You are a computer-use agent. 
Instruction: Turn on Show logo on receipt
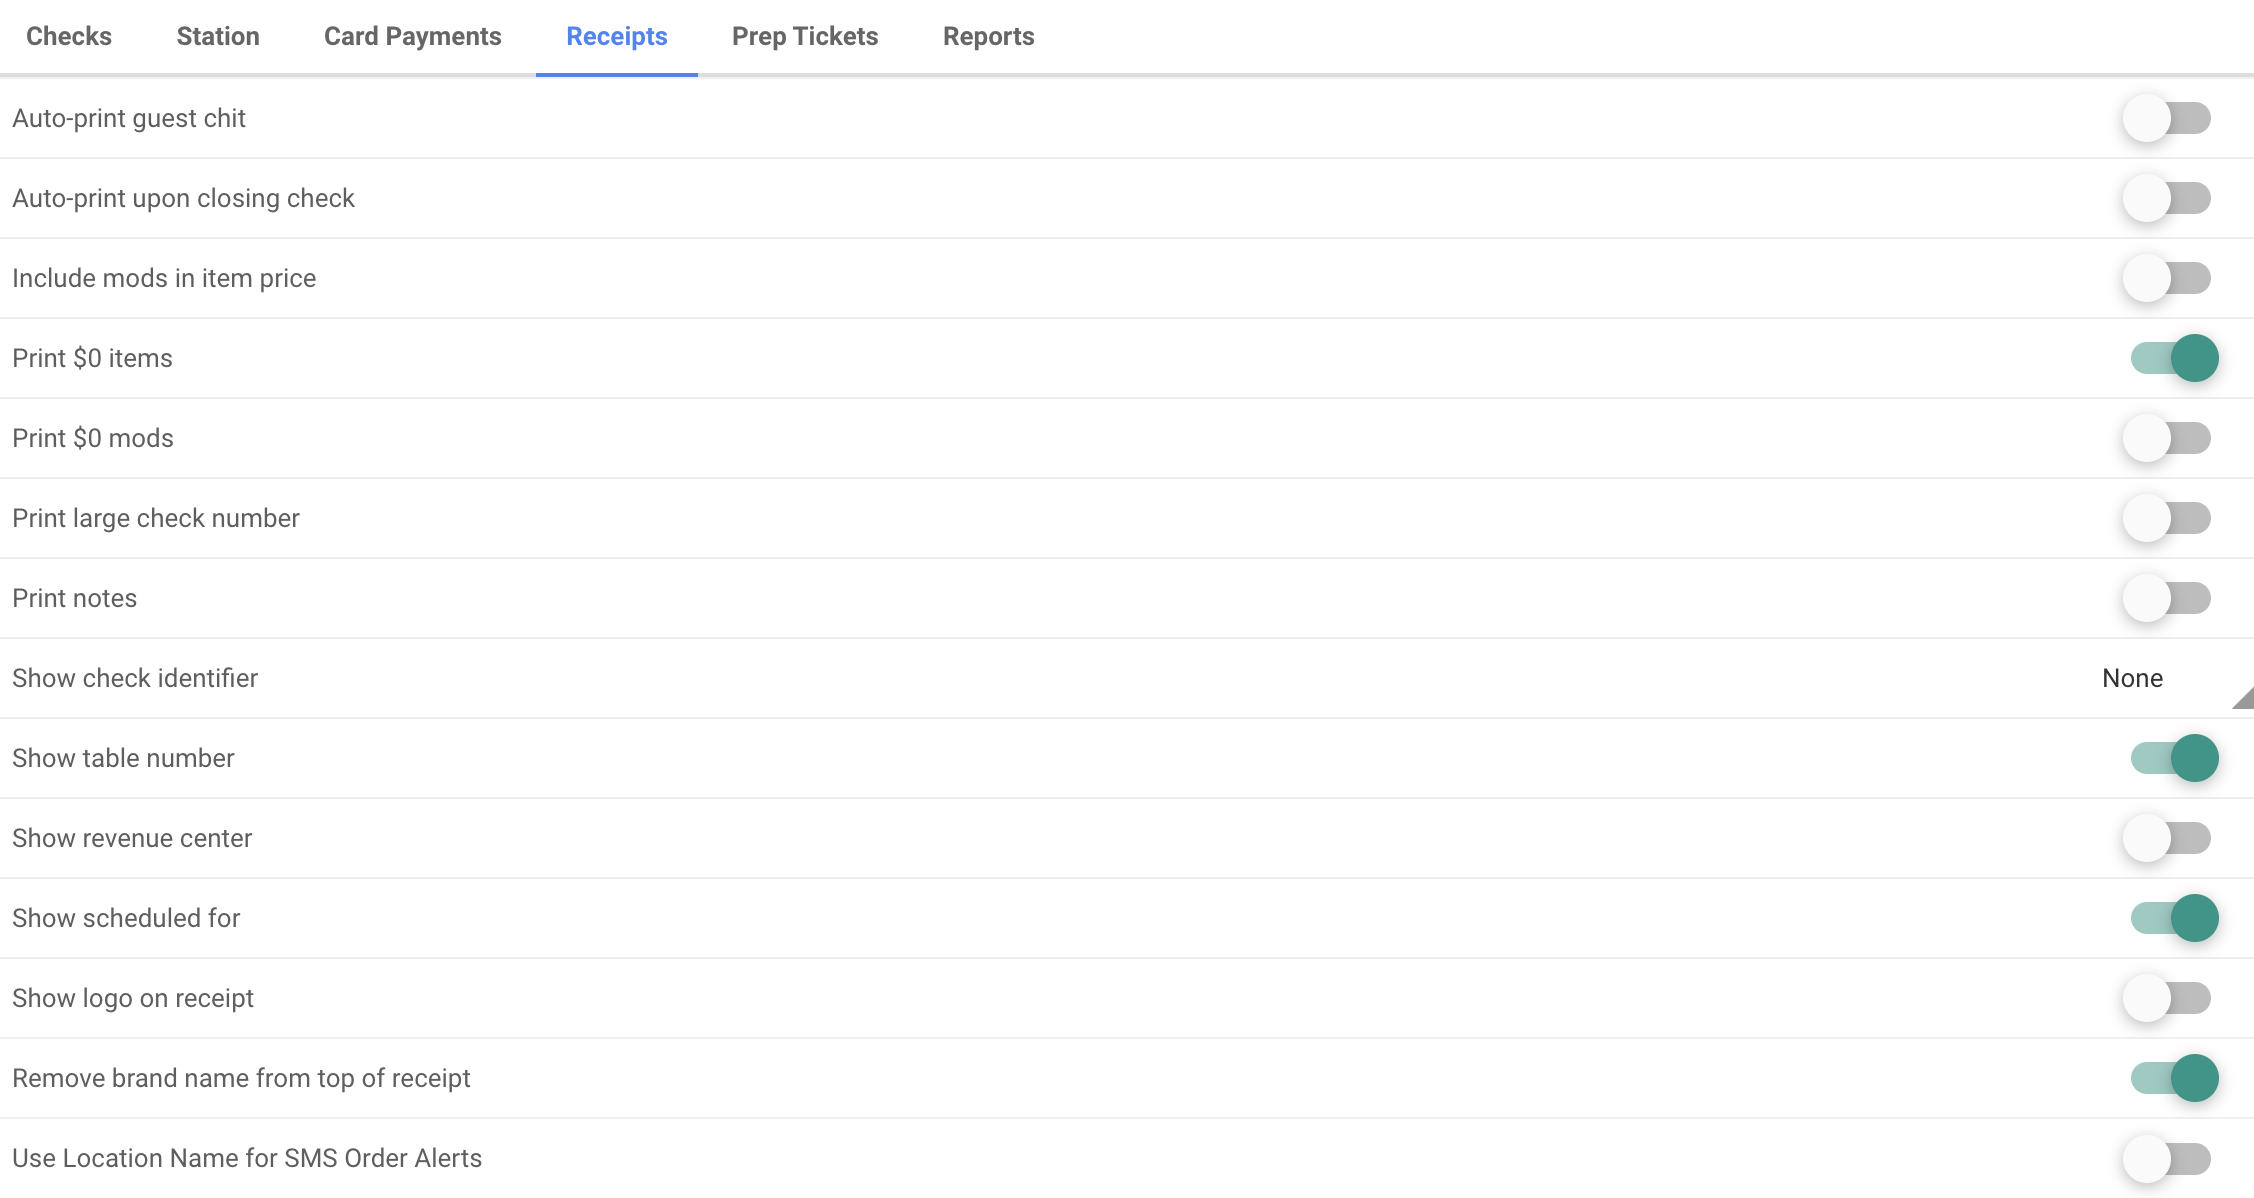coord(2167,998)
